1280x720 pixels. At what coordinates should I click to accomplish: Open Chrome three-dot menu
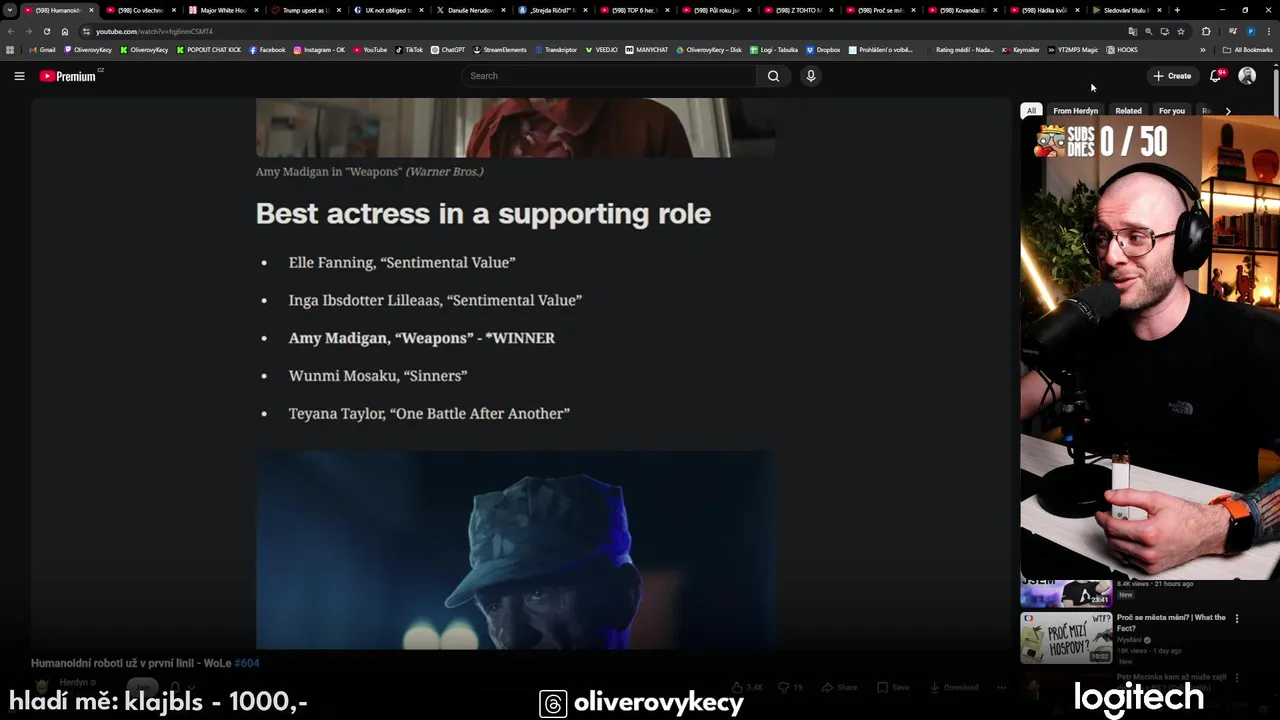point(1270,31)
